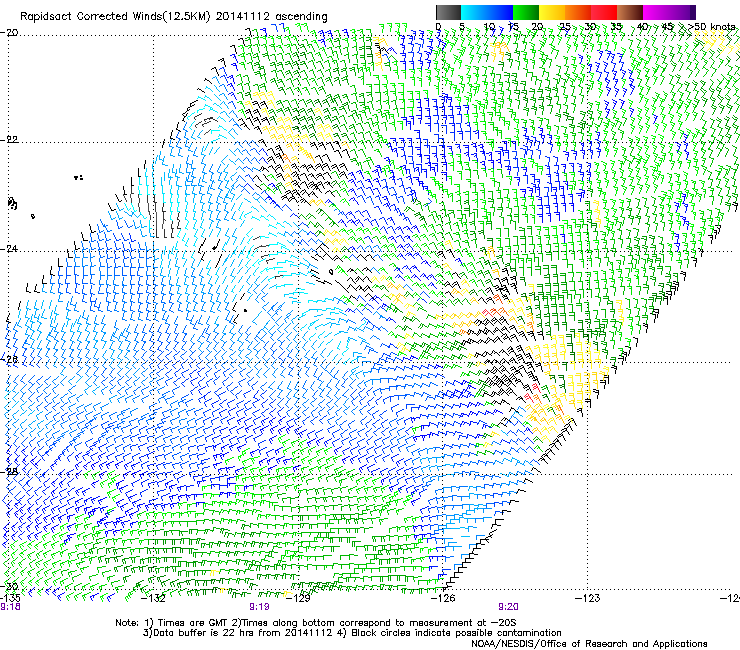The height and width of the screenshot is (650, 740).
Task: Click the purple time label '9:20'
Action: 508,607
